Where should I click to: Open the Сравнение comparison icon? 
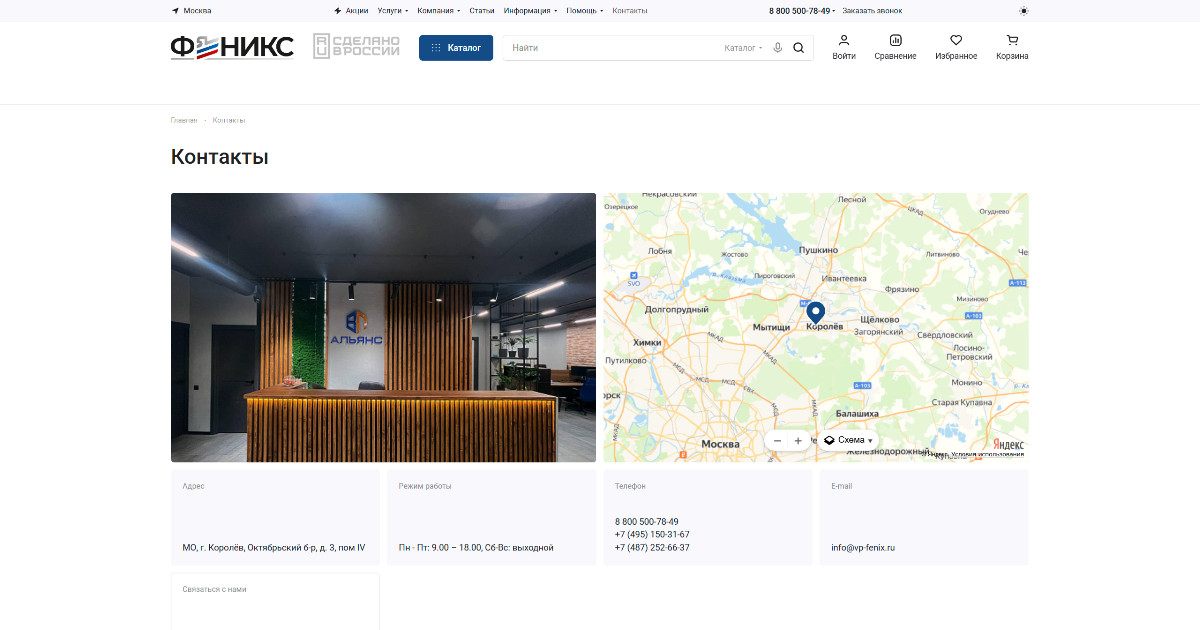[895, 47]
